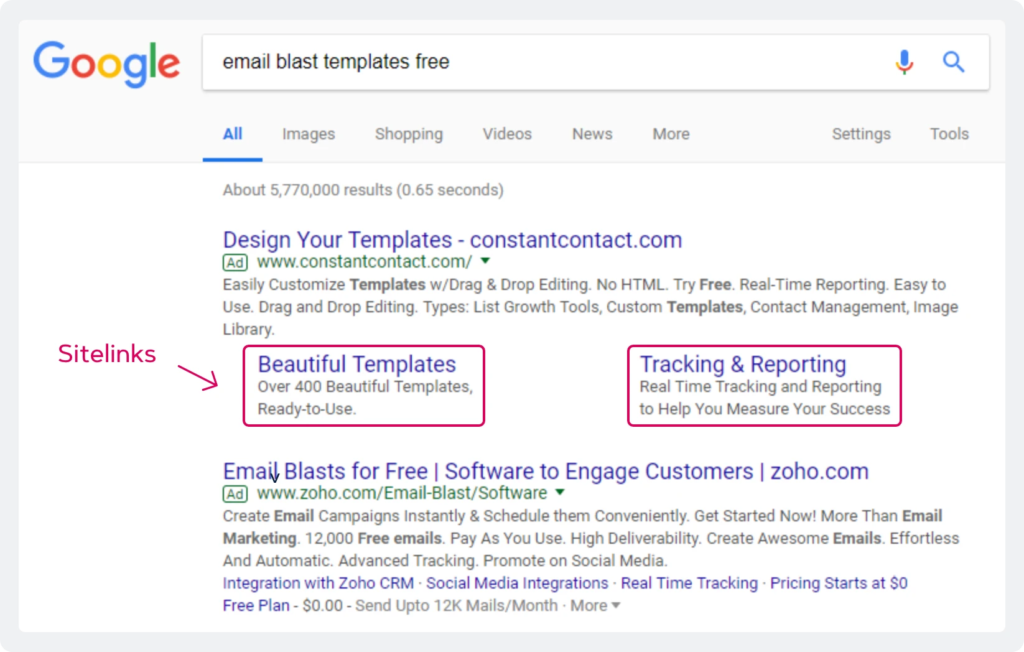1024x652 pixels.
Task: Open the More search categories dropdown
Action: click(x=670, y=134)
